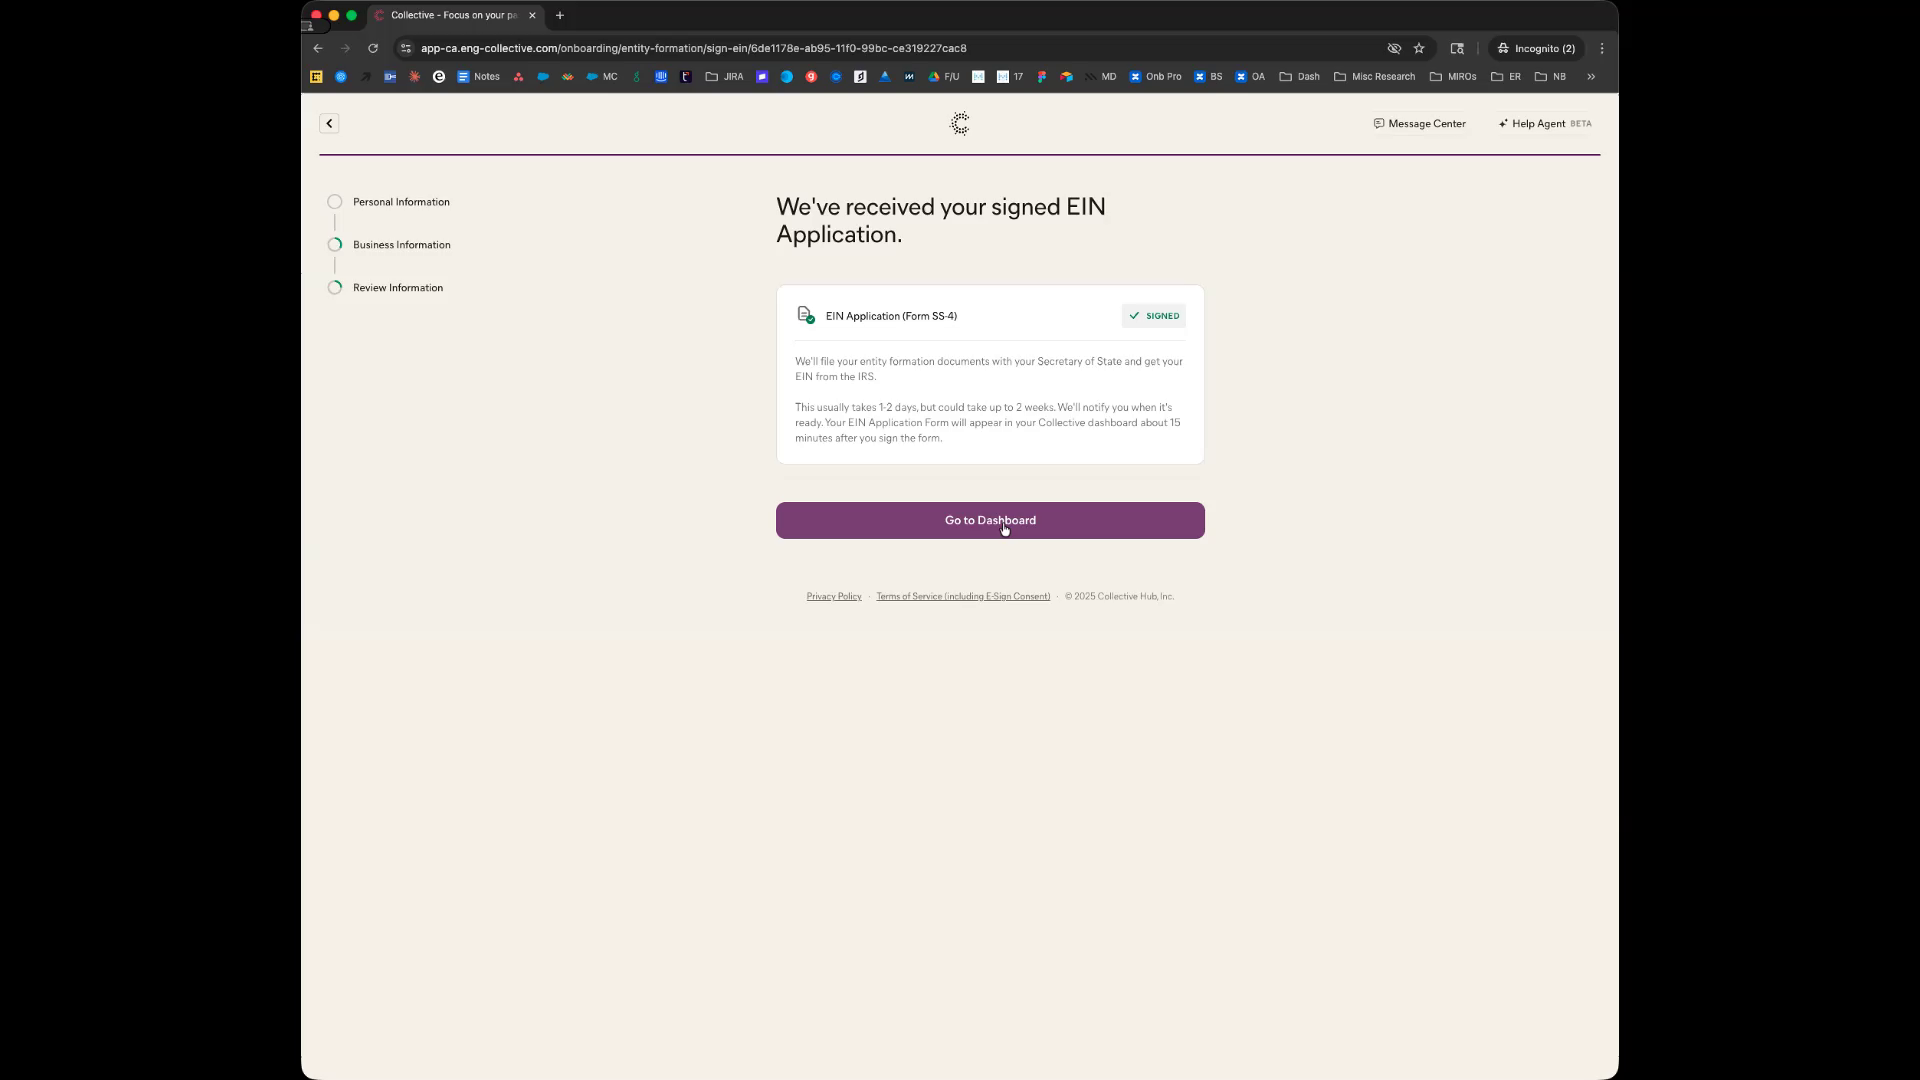Click the EIN Application document icon
Viewport: 1920px width, 1080px height.
tap(805, 315)
